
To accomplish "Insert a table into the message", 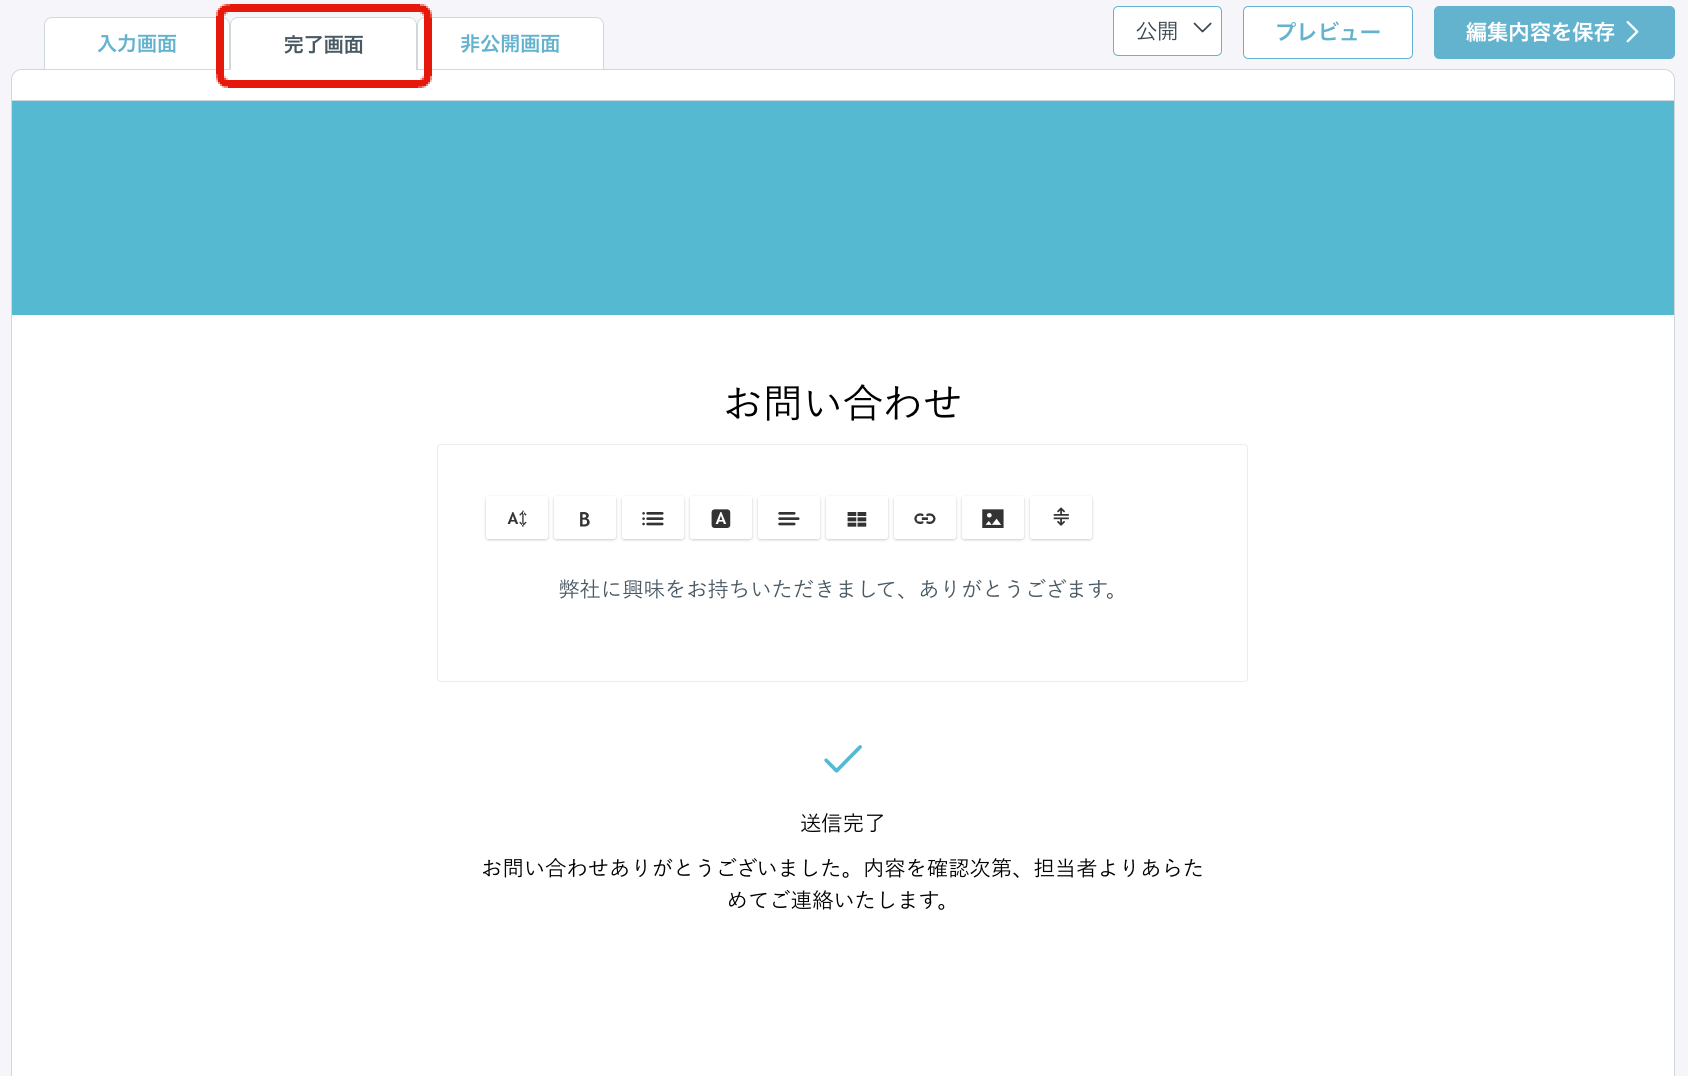I will 857,518.
